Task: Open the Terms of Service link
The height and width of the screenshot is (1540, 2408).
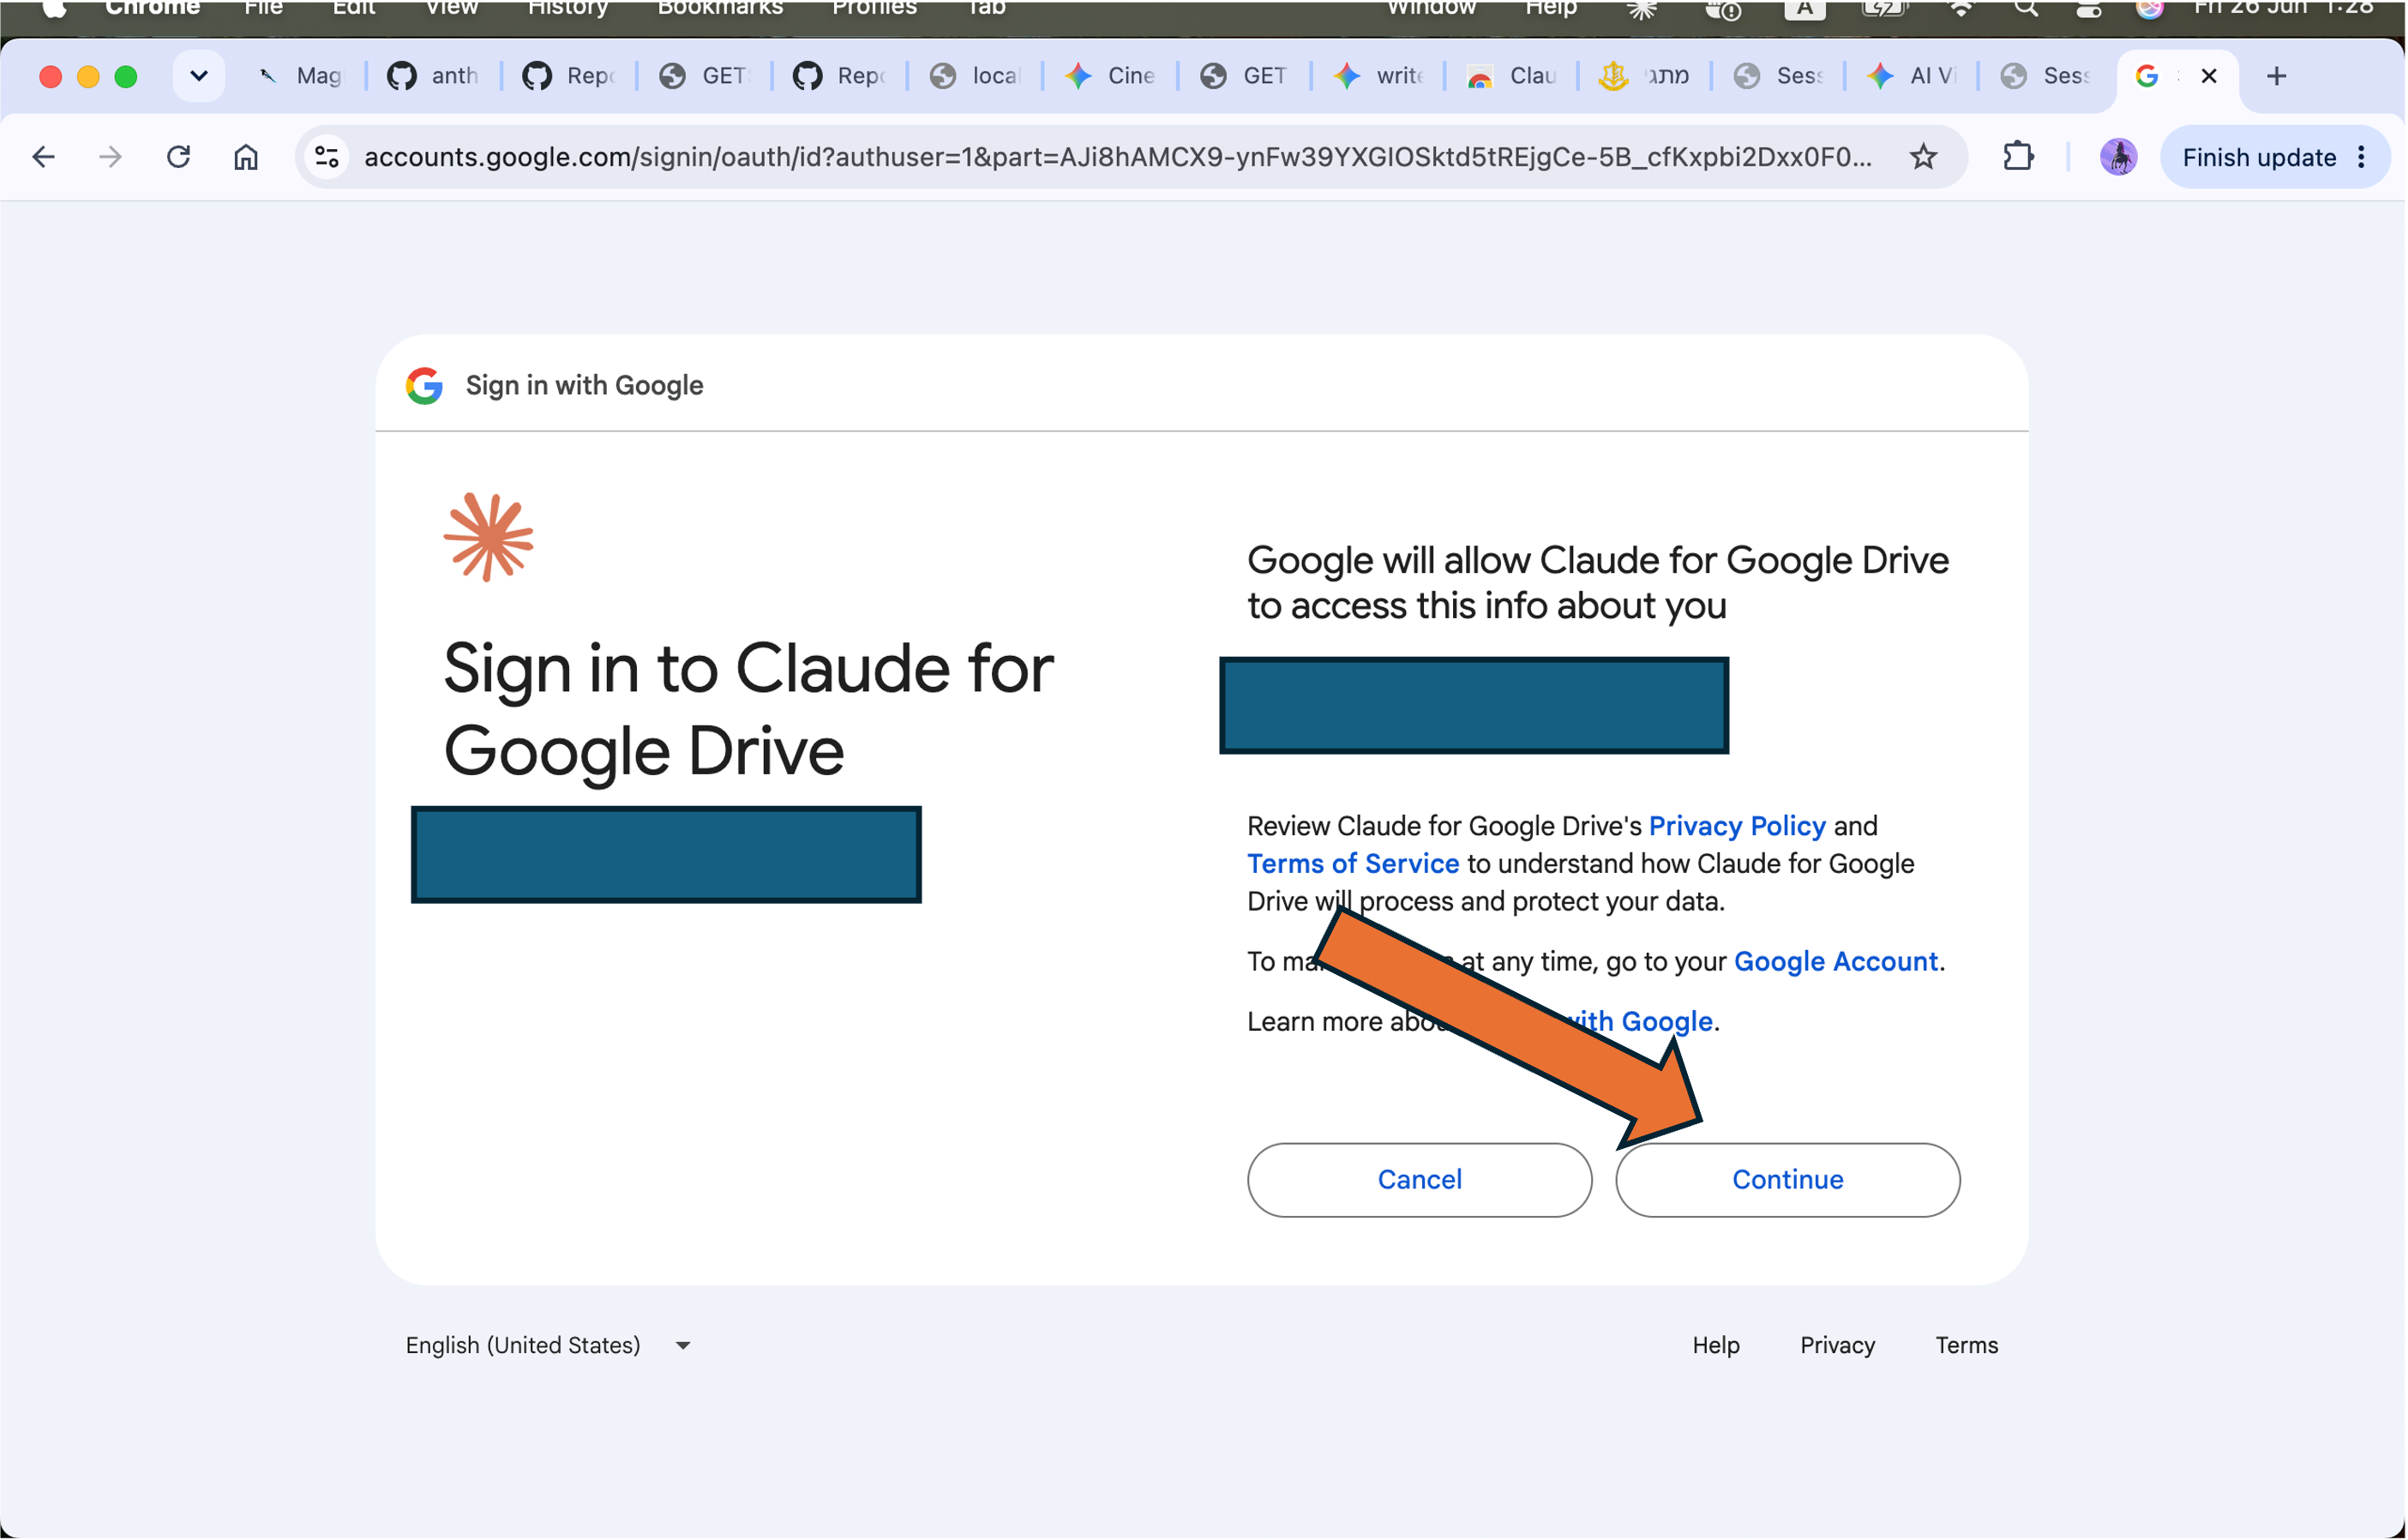Action: pos(1353,864)
